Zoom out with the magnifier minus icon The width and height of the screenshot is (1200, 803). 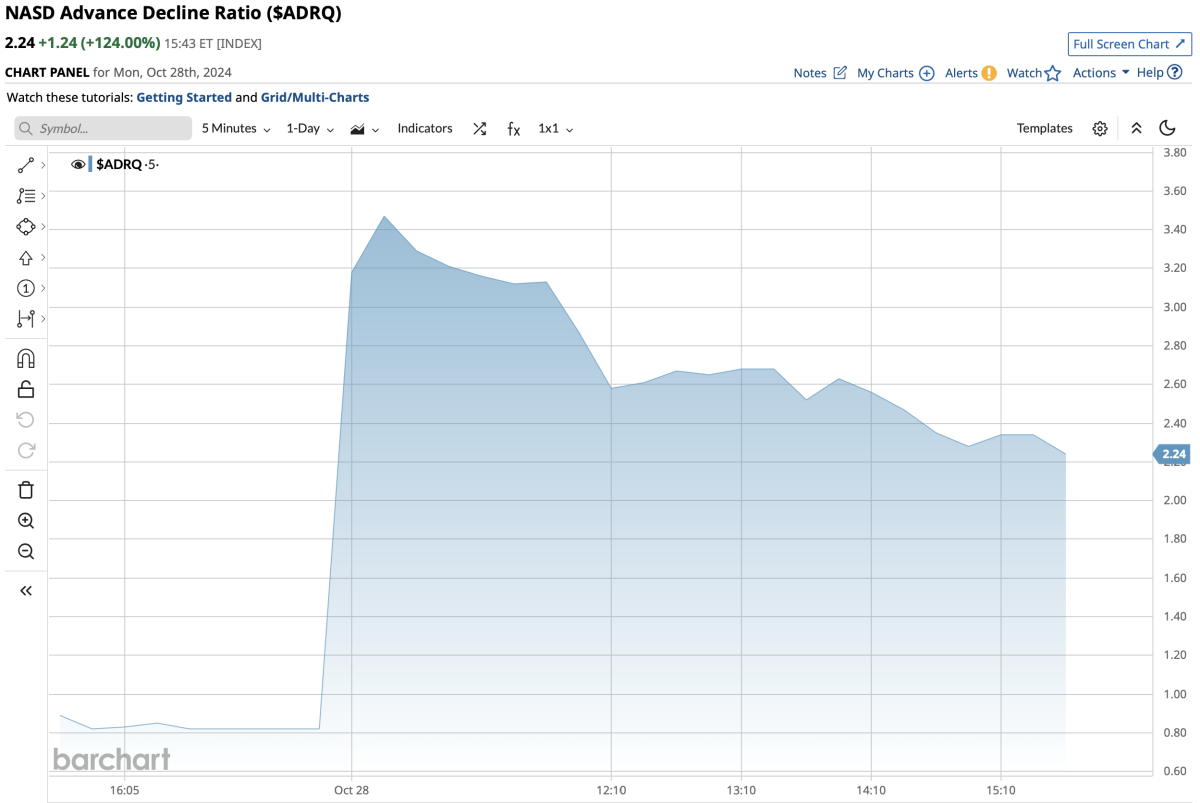coord(26,552)
